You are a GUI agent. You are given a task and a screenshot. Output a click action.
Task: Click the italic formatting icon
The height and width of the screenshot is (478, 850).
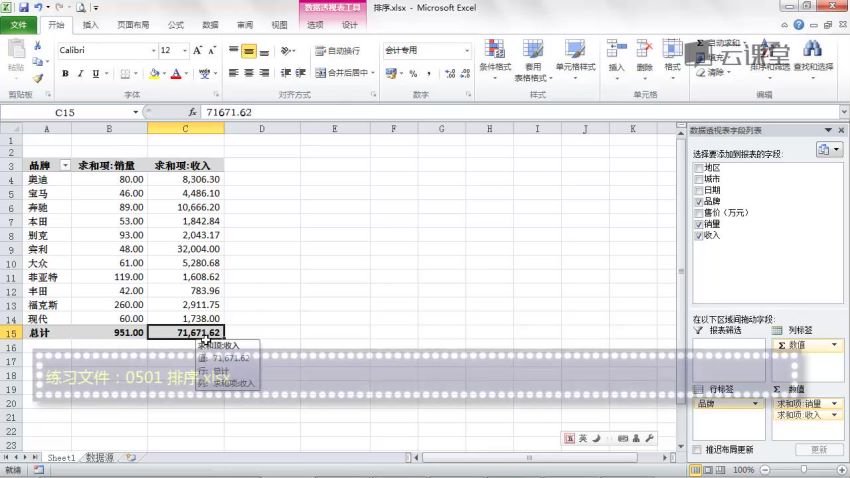pyautogui.click(x=81, y=73)
